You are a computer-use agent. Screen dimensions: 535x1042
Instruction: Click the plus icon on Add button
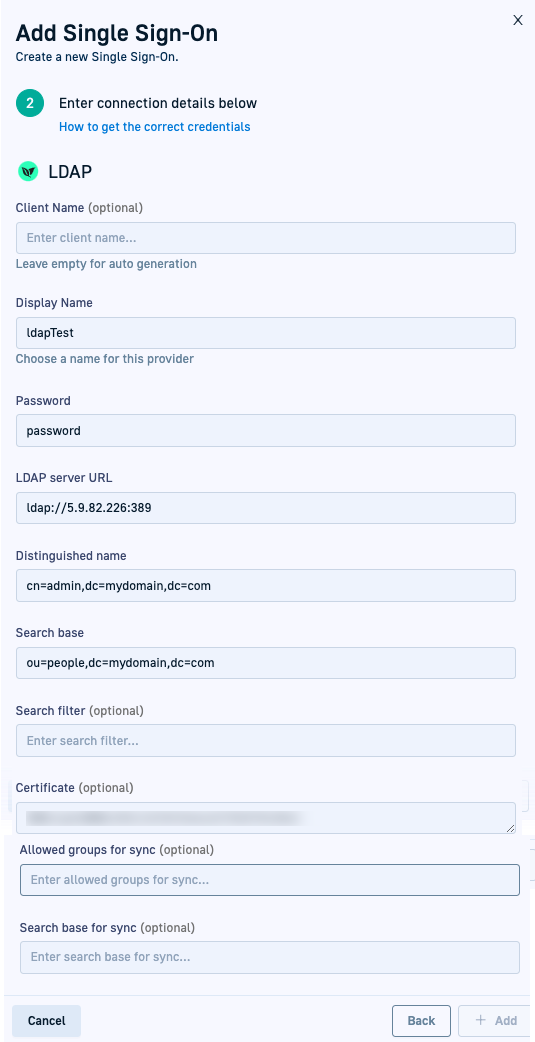tap(481, 1020)
